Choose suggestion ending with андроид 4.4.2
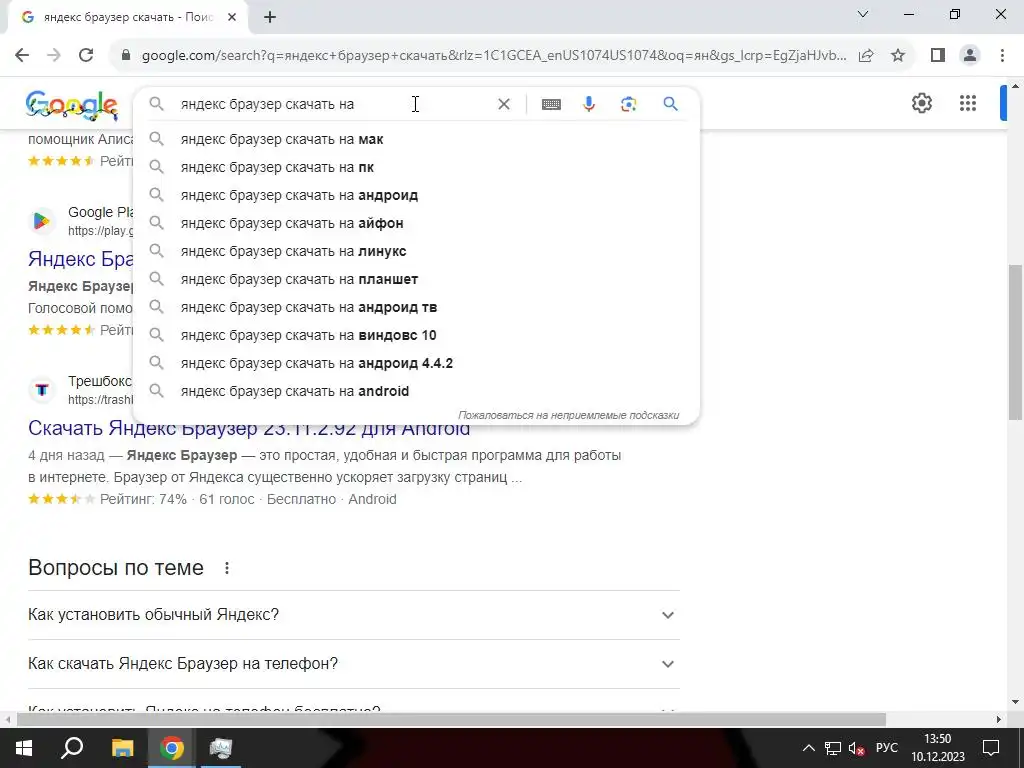This screenshot has height=768, width=1024. pyautogui.click(x=416, y=363)
